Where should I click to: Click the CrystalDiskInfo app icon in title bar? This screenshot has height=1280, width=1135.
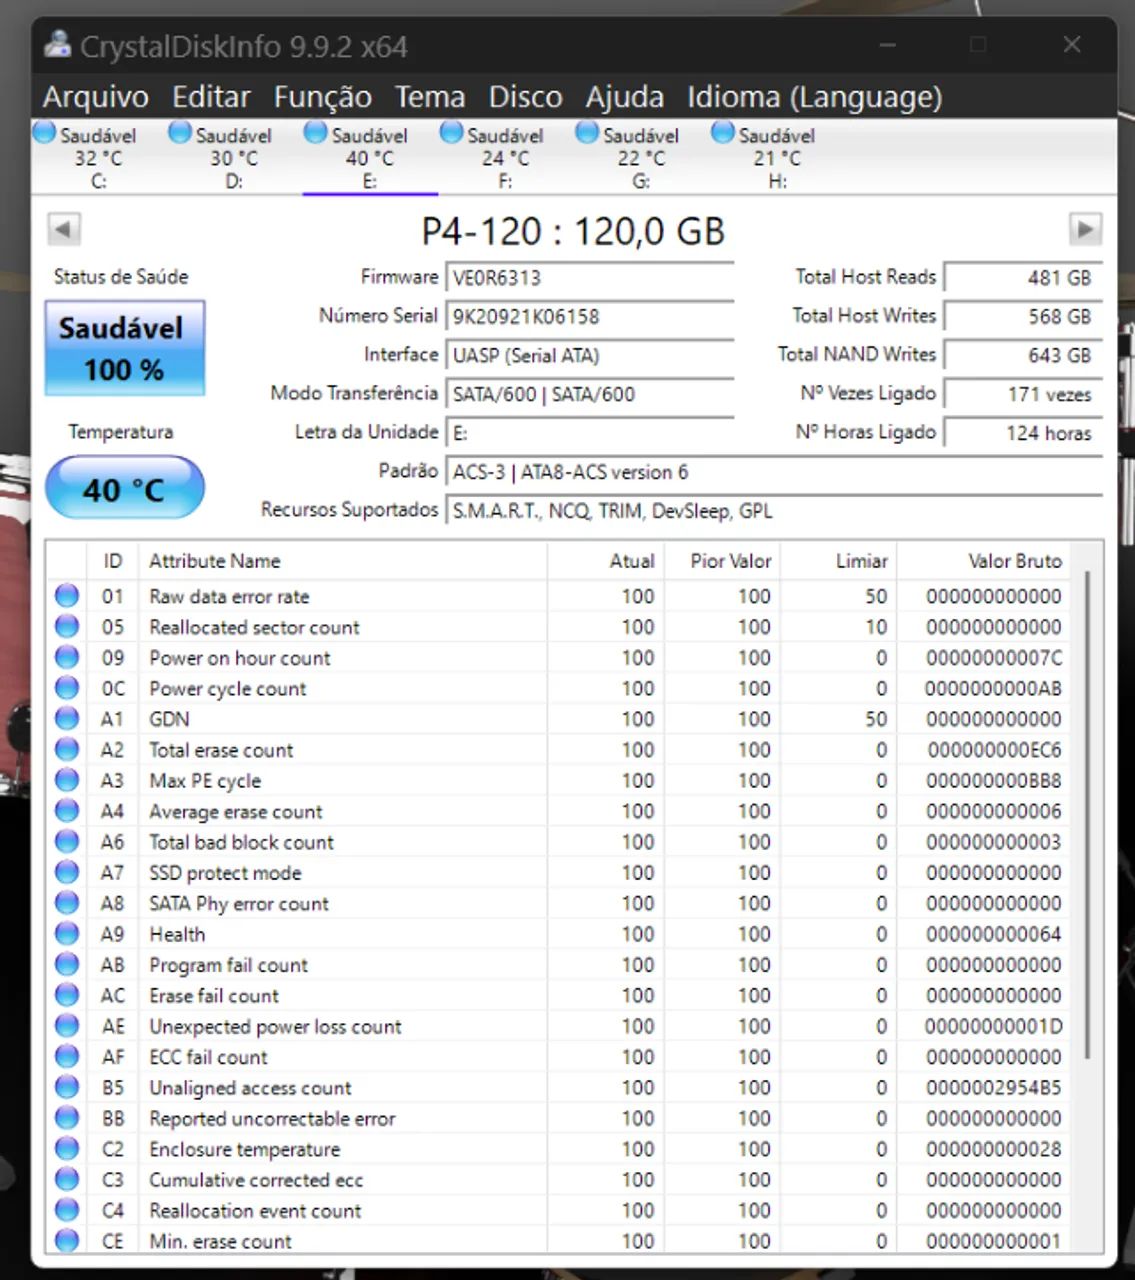tap(58, 46)
